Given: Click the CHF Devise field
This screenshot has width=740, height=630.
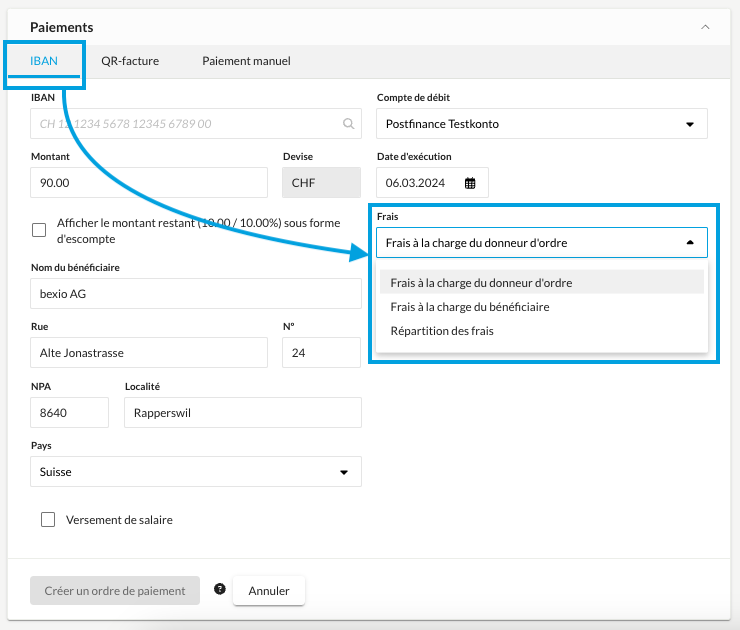Looking at the screenshot, I should point(321,183).
